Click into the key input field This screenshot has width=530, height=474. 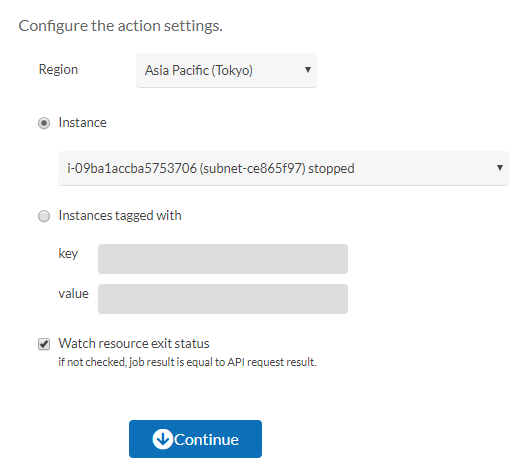(223, 259)
